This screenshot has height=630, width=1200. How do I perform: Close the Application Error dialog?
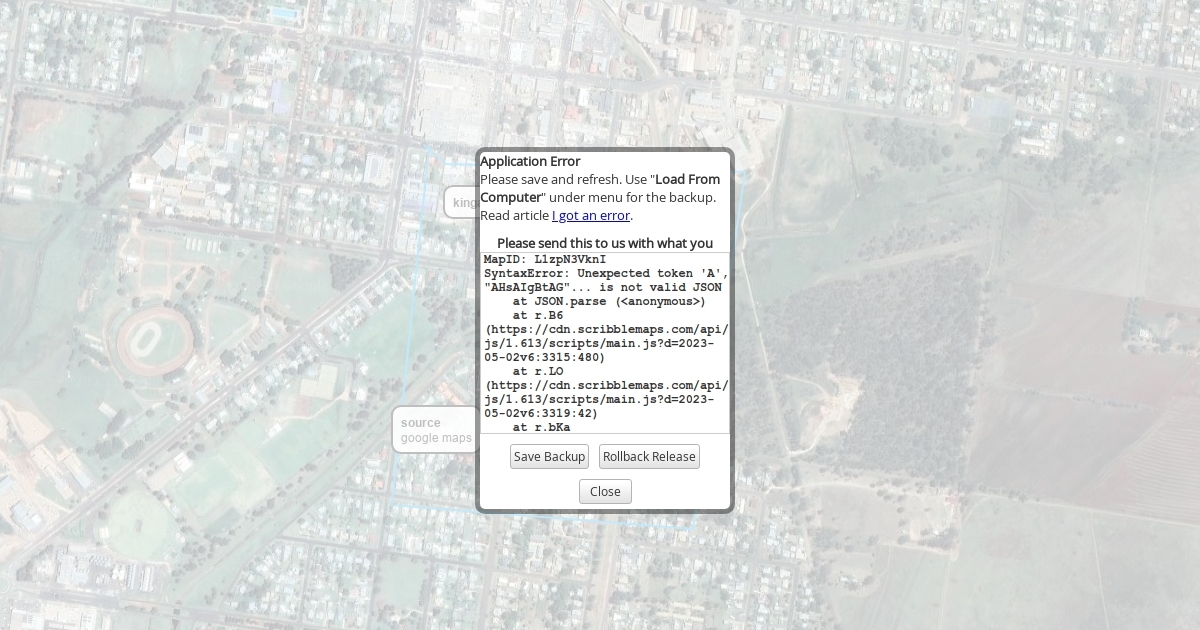pyautogui.click(x=605, y=491)
